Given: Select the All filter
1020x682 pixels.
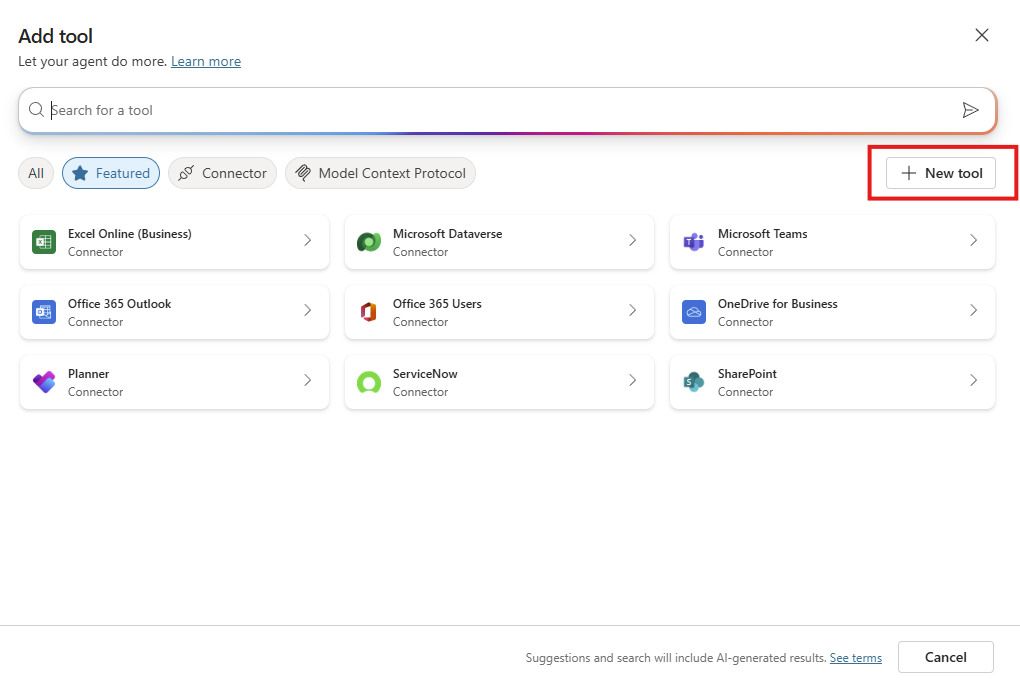Looking at the screenshot, I should coord(36,173).
